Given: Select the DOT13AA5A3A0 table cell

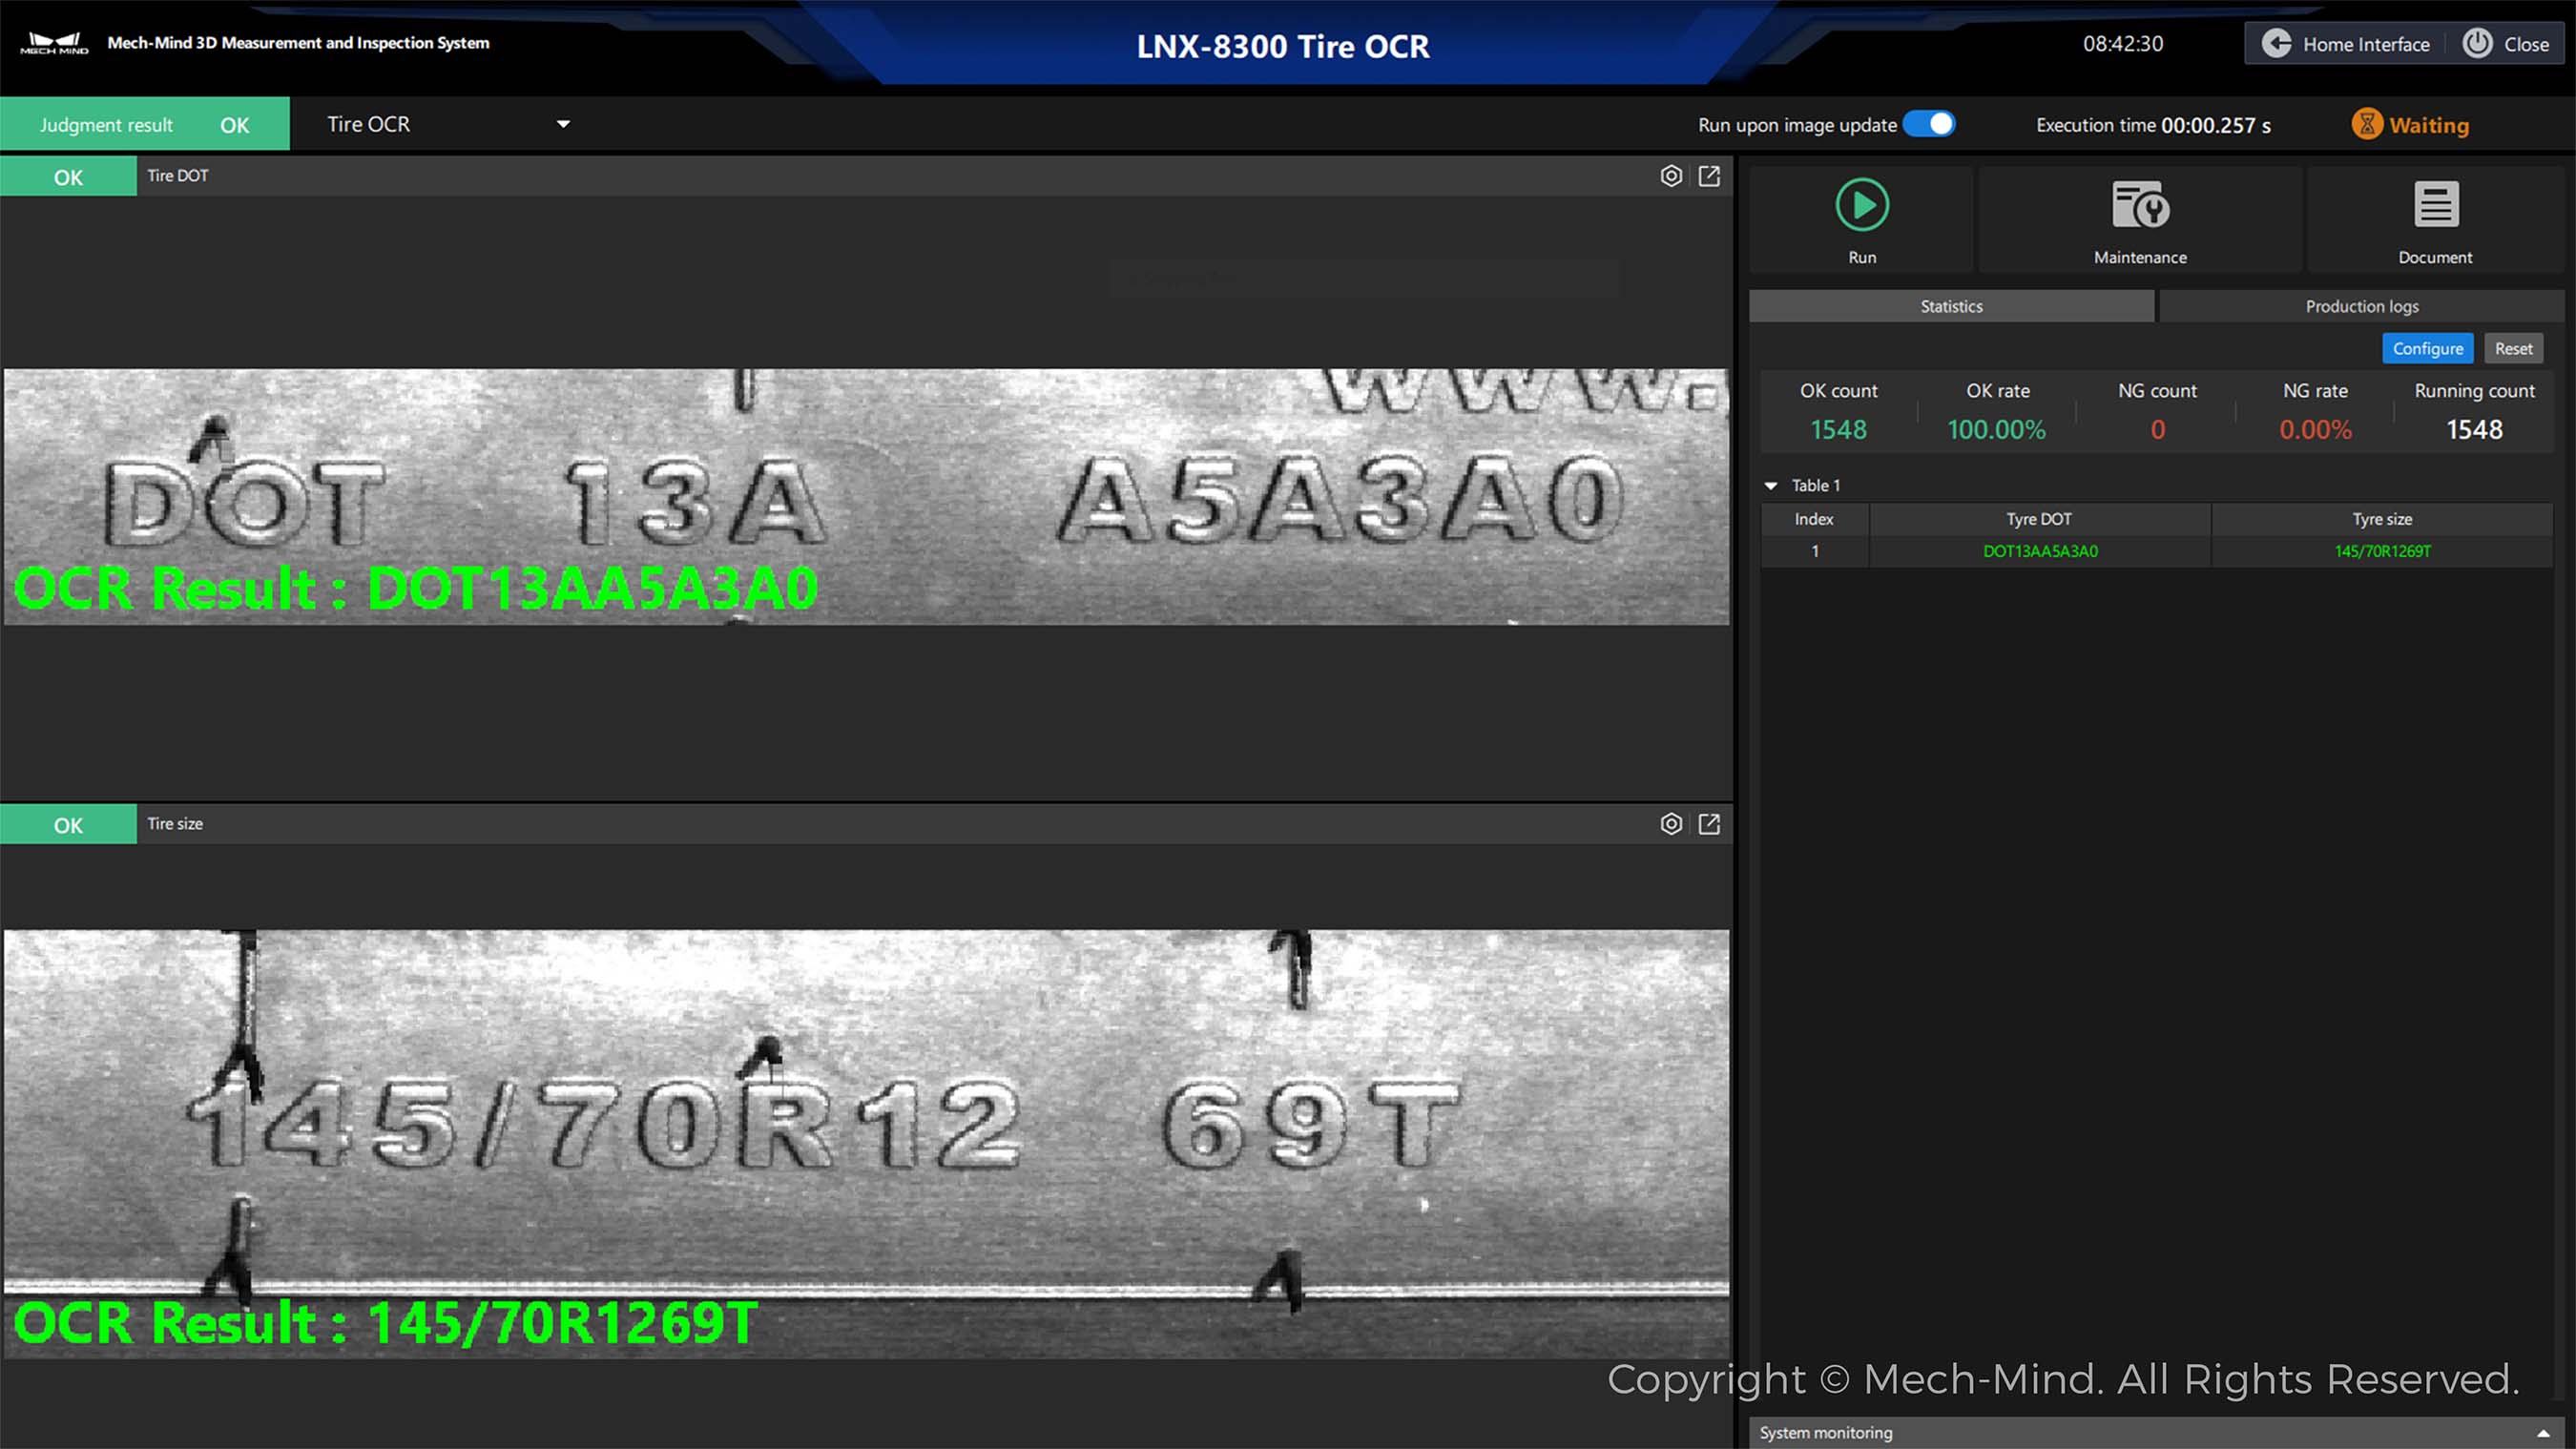Looking at the screenshot, I should click(2040, 551).
